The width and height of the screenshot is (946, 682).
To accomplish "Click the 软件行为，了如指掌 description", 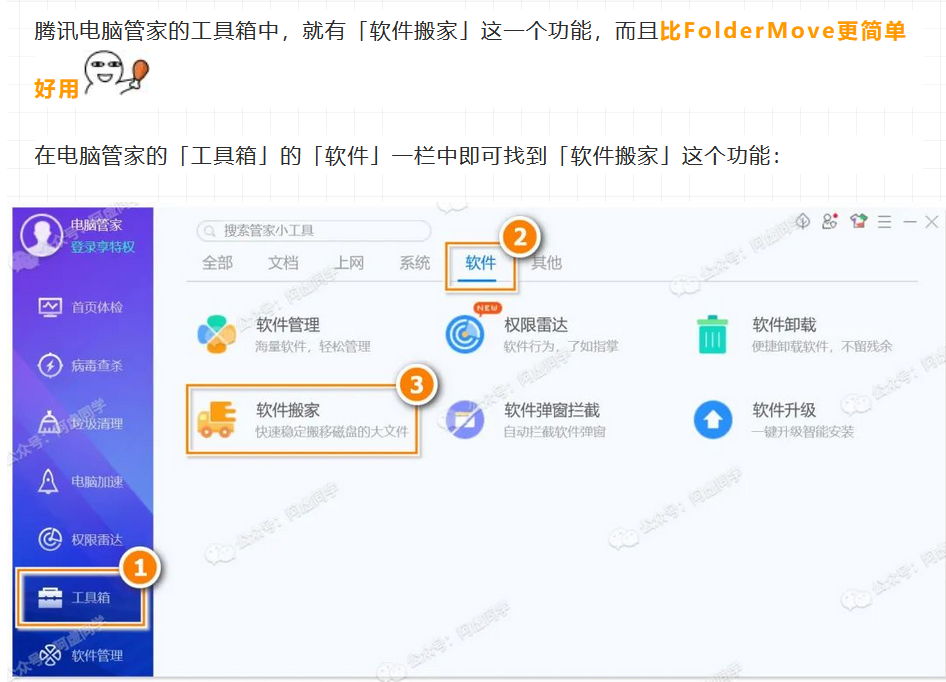I will click(560, 346).
